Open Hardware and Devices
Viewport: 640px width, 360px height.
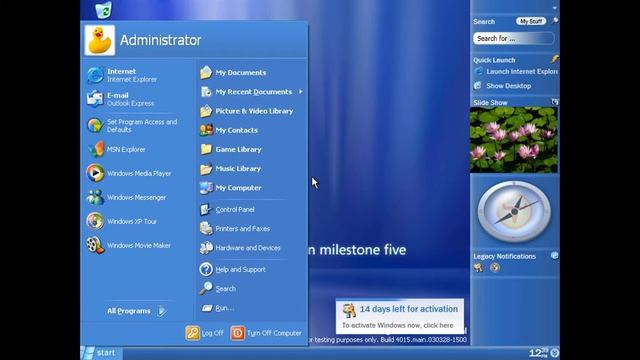point(240,248)
